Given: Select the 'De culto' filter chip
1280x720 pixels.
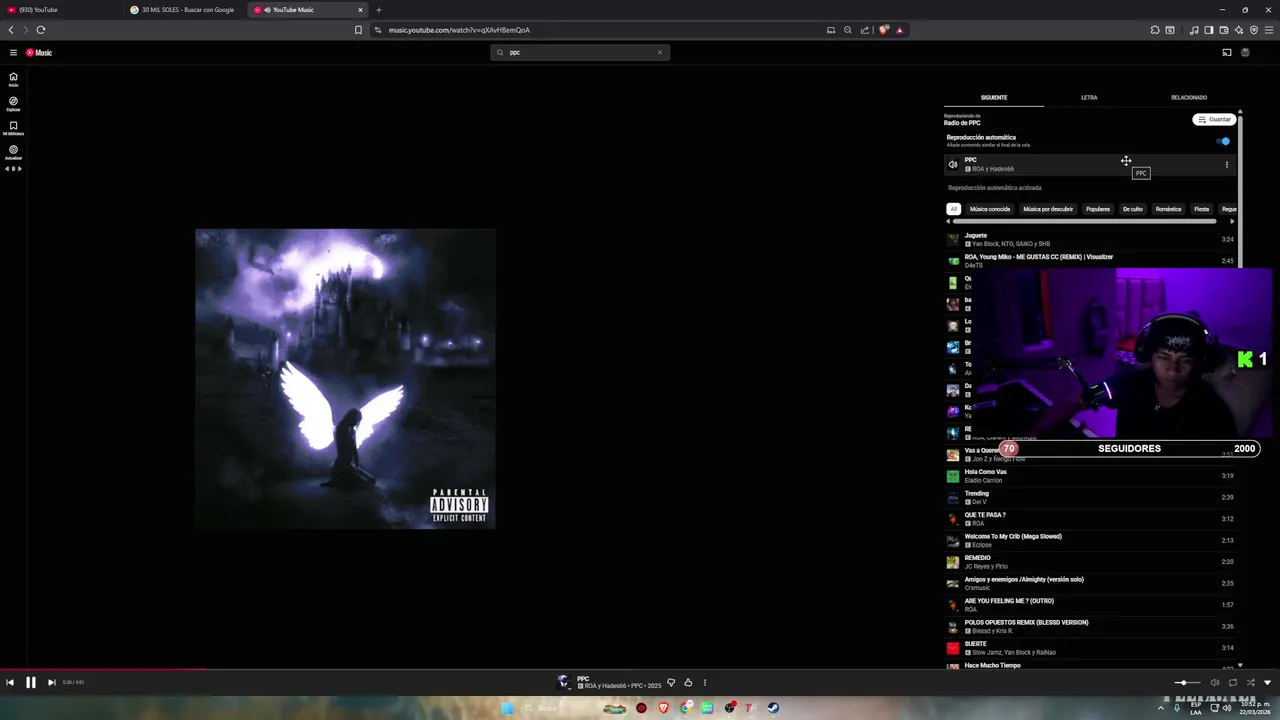Looking at the screenshot, I should click(1132, 209).
